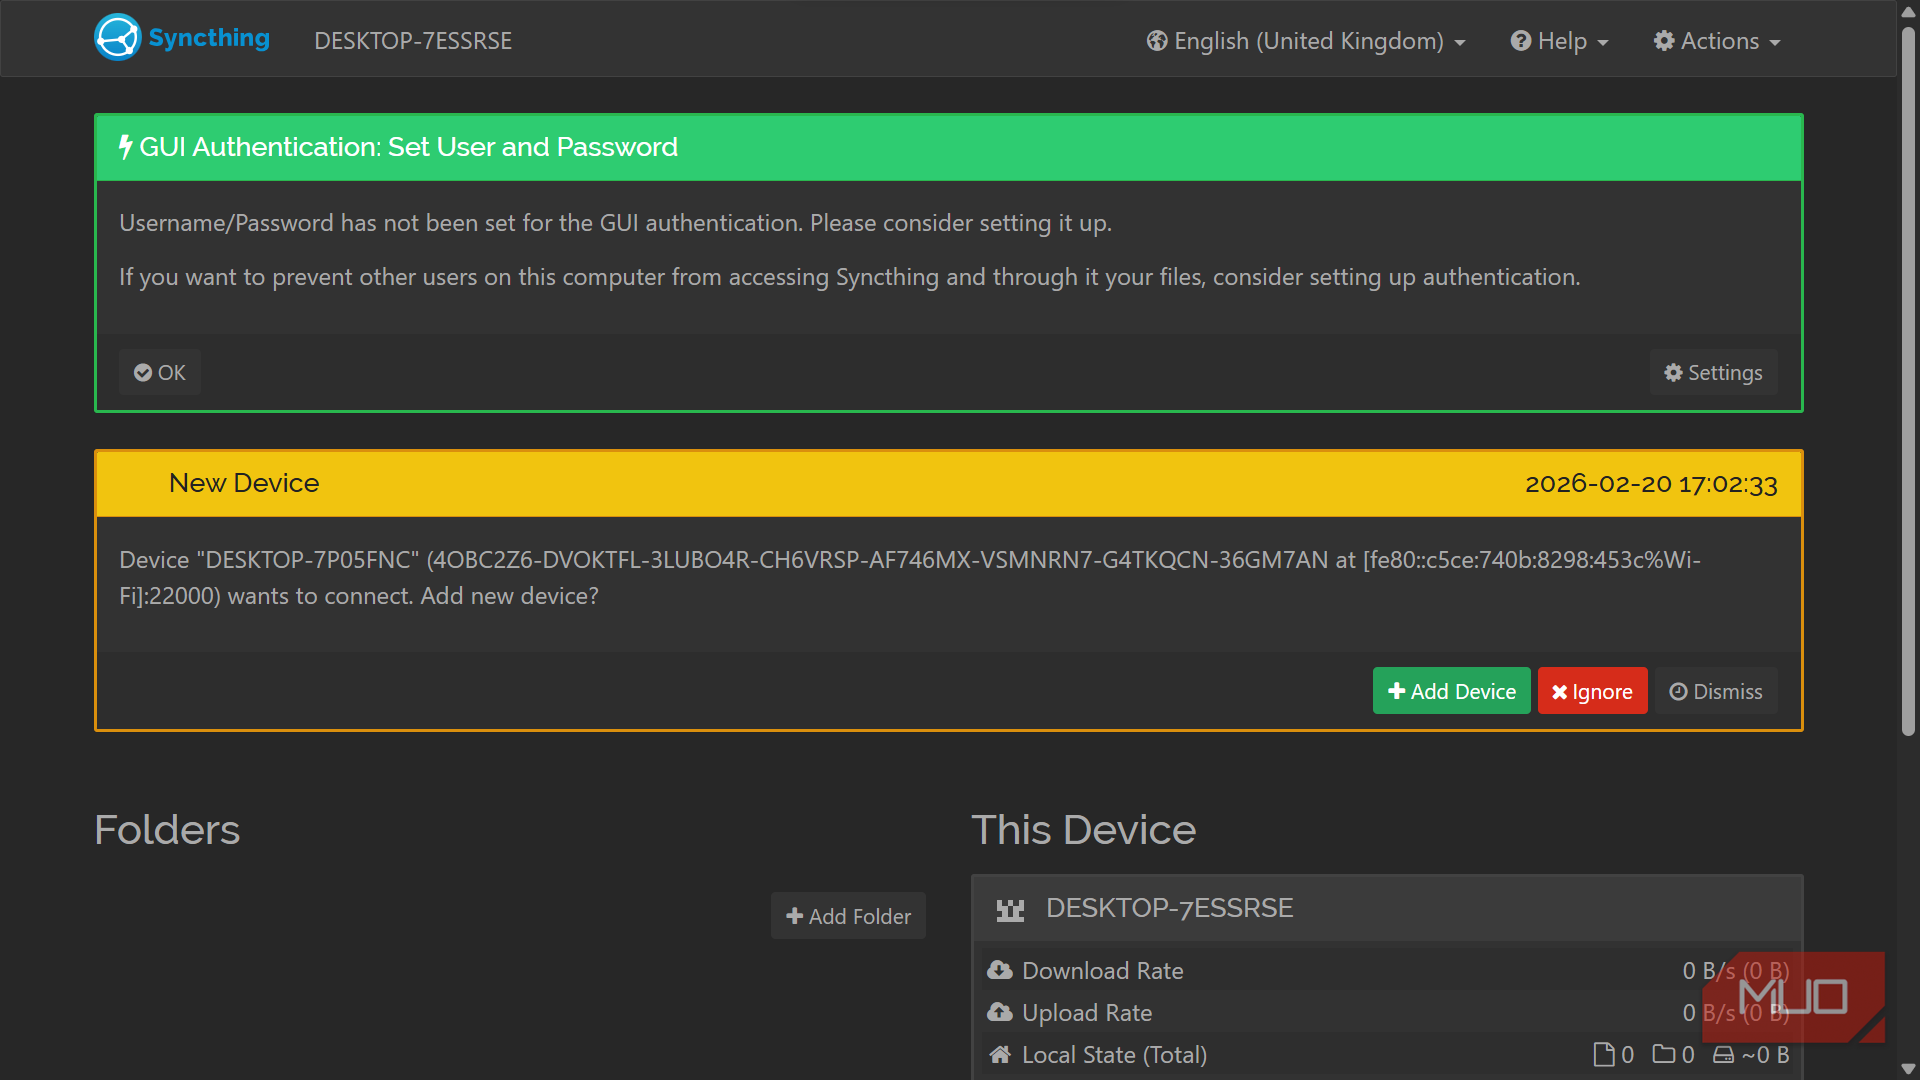Click the lightning bolt icon in authentication header
Screen dimensions: 1920x1080
(125, 147)
